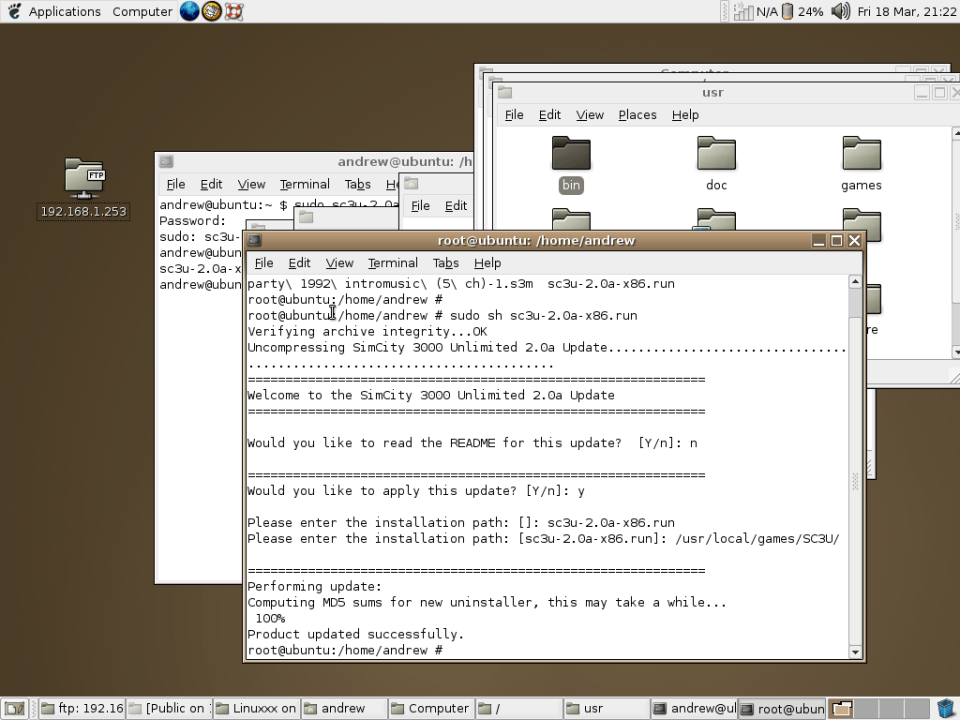Click the volume speaker icon
This screenshot has width=960, height=720.
click(840, 12)
